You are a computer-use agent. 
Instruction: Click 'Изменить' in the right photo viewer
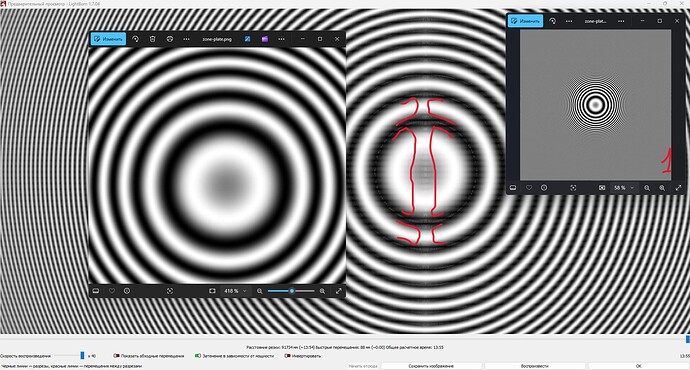[x=525, y=21]
